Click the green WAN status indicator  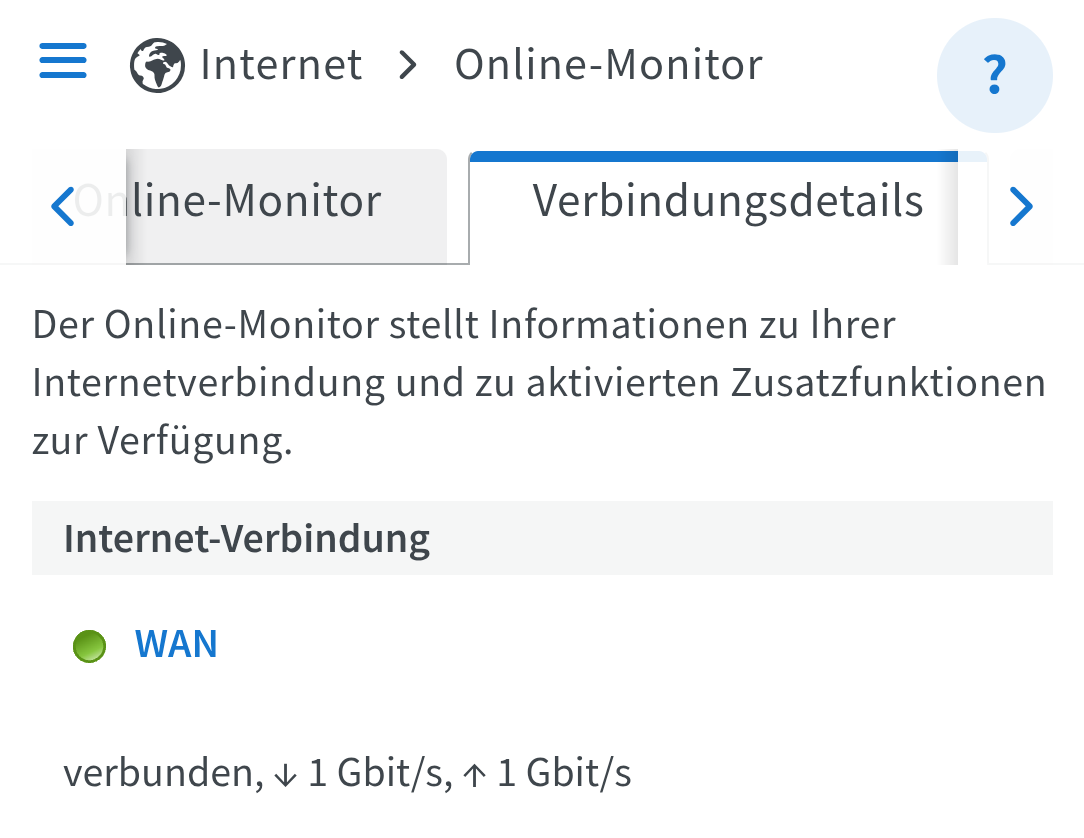tap(89, 646)
